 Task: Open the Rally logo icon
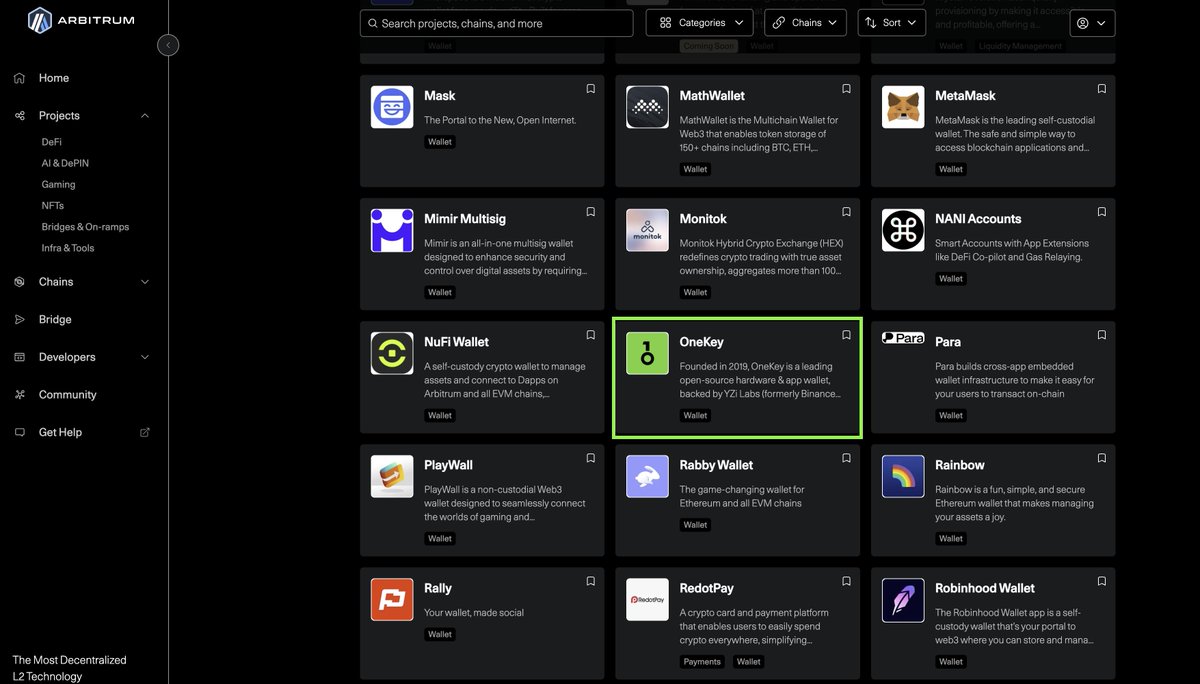coord(392,599)
